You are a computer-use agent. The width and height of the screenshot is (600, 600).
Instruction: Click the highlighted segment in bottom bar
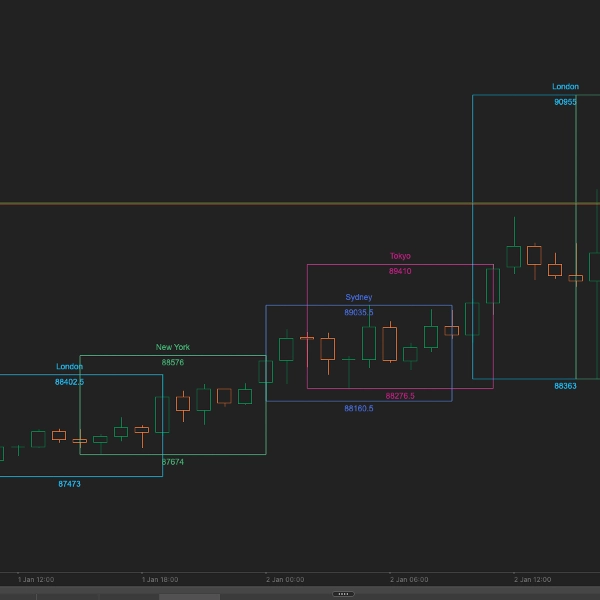(189, 597)
